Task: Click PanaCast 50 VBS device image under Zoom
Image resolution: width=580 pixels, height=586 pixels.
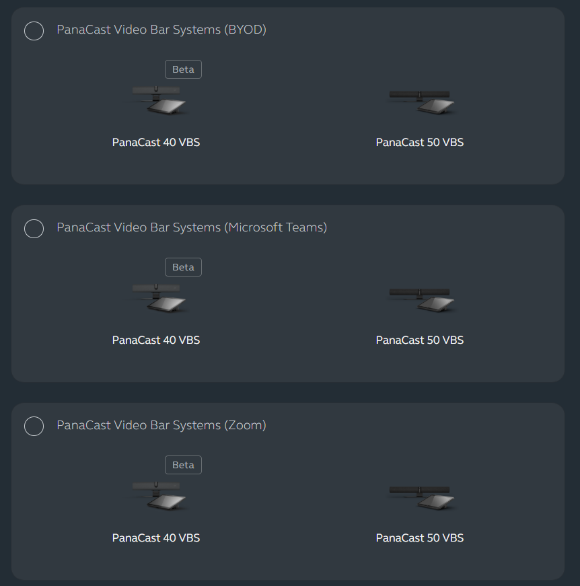Action: (x=421, y=497)
